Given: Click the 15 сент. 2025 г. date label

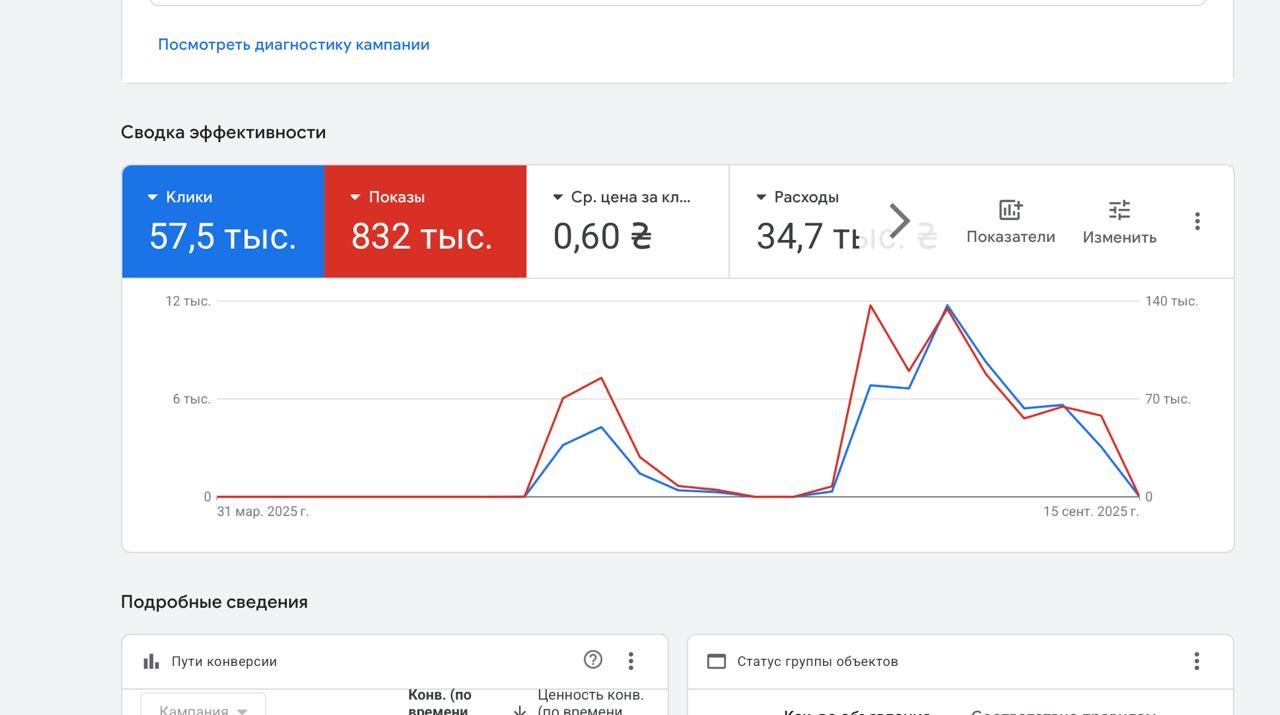Looking at the screenshot, I should pos(1091,512).
